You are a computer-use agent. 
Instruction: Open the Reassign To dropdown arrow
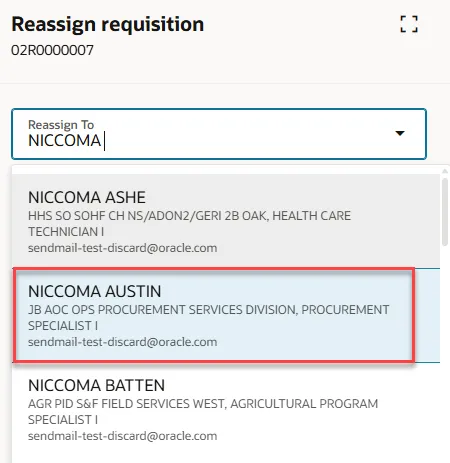point(400,133)
